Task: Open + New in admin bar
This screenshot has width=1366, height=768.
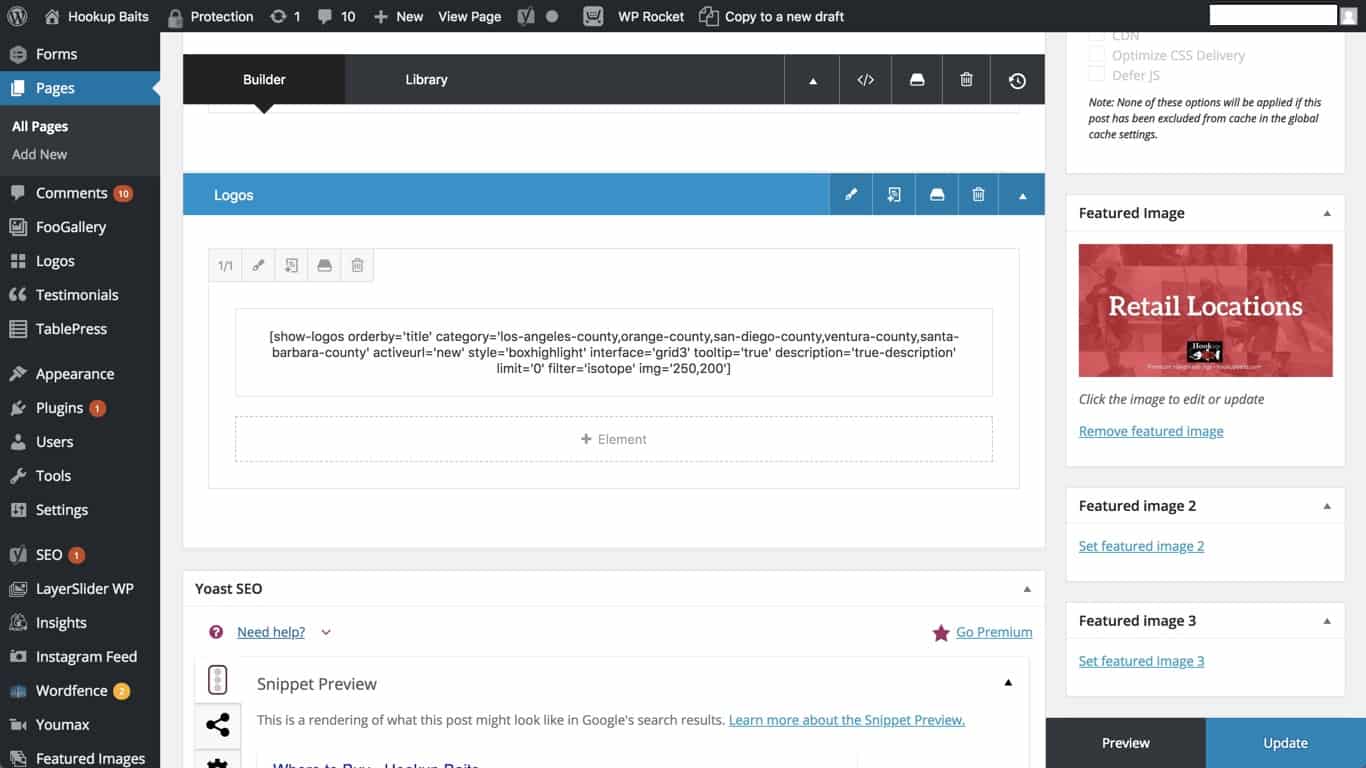Action: (398, 16)
